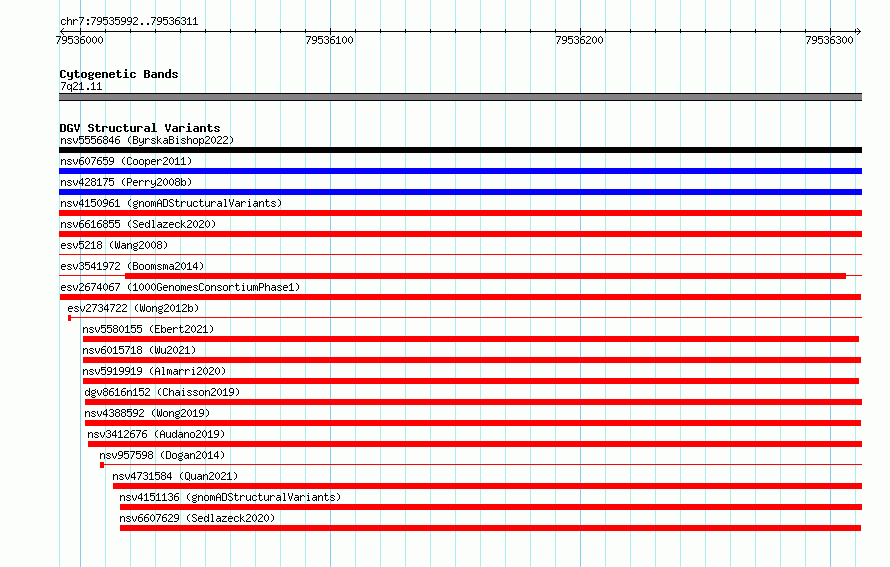This screenshot has width=890, height=567.
Task: Select nsv5919919 (Almarri2020) label
Action: pyautogui.click(x=154, y=371)
